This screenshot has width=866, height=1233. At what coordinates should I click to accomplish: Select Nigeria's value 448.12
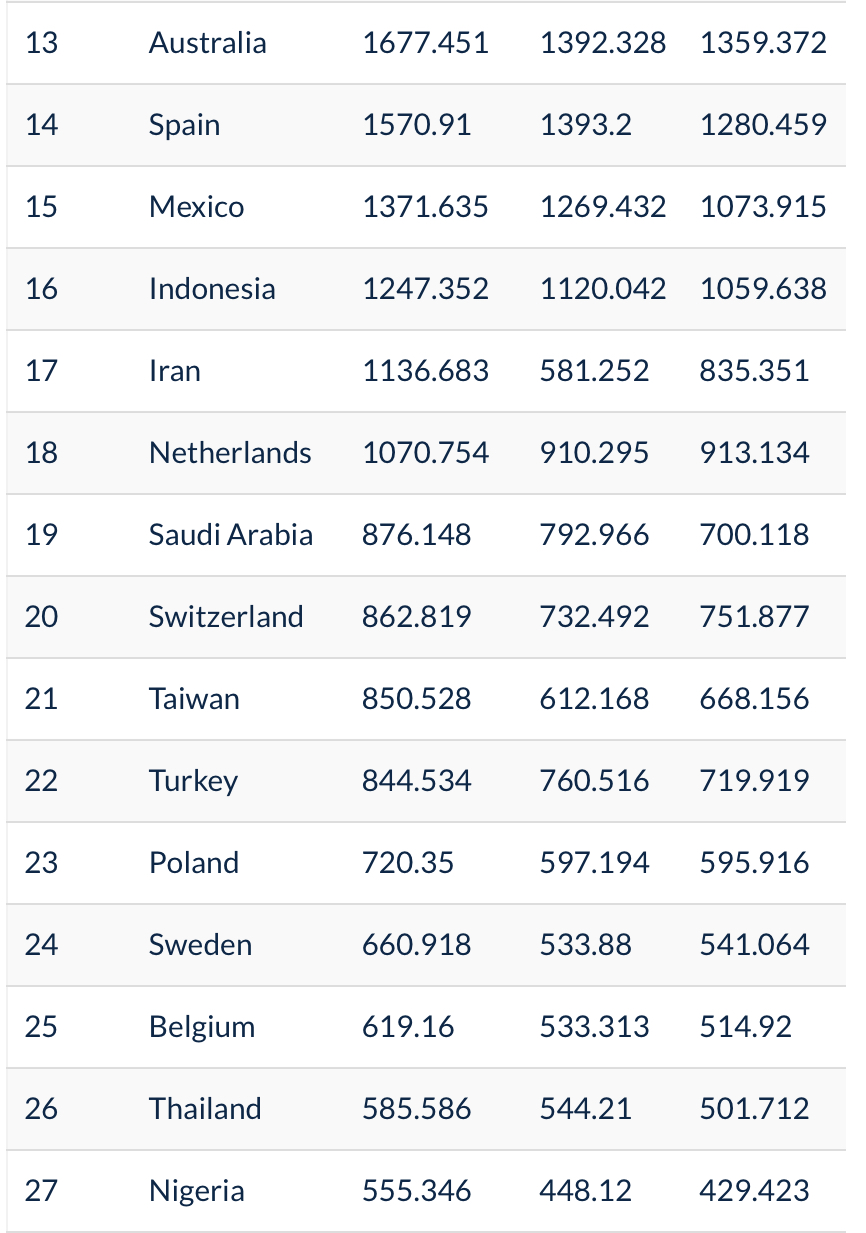[x=586, y=1191]
